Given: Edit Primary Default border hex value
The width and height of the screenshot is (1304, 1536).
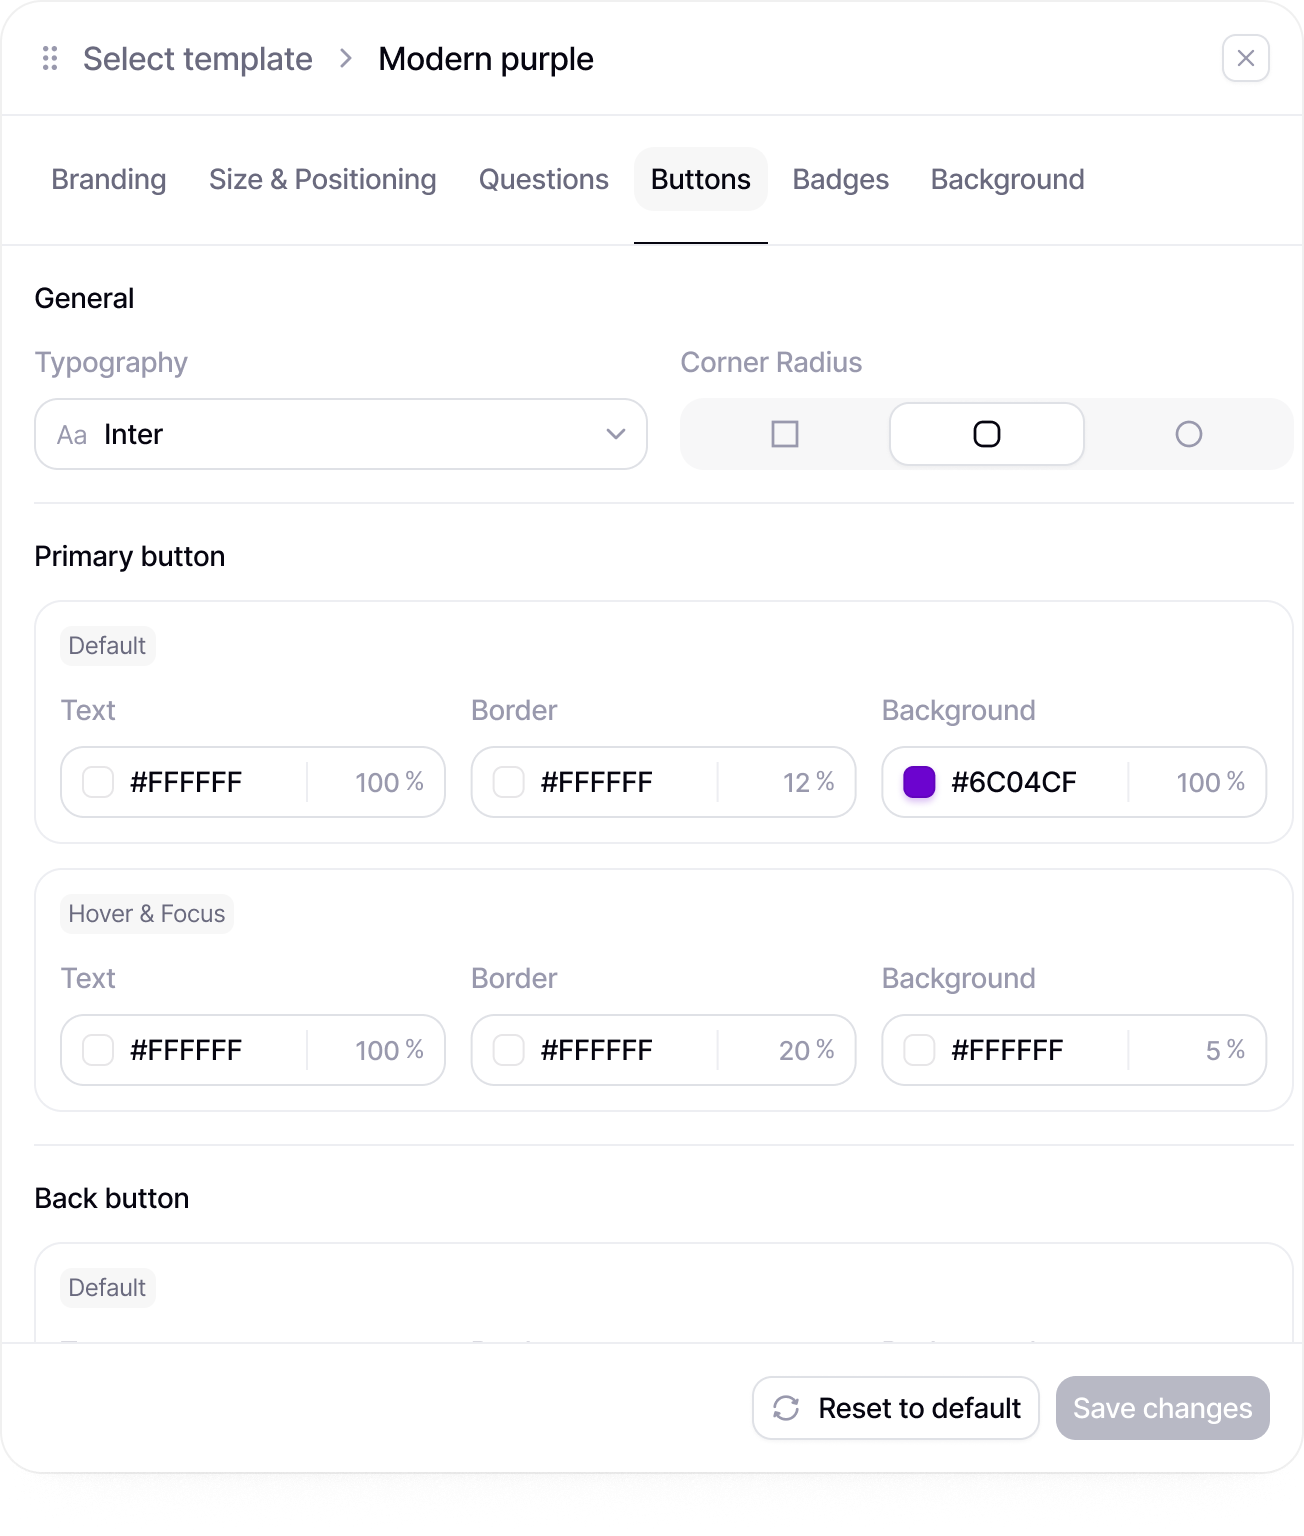Looking at the screenshot, I should click(597, 782).
